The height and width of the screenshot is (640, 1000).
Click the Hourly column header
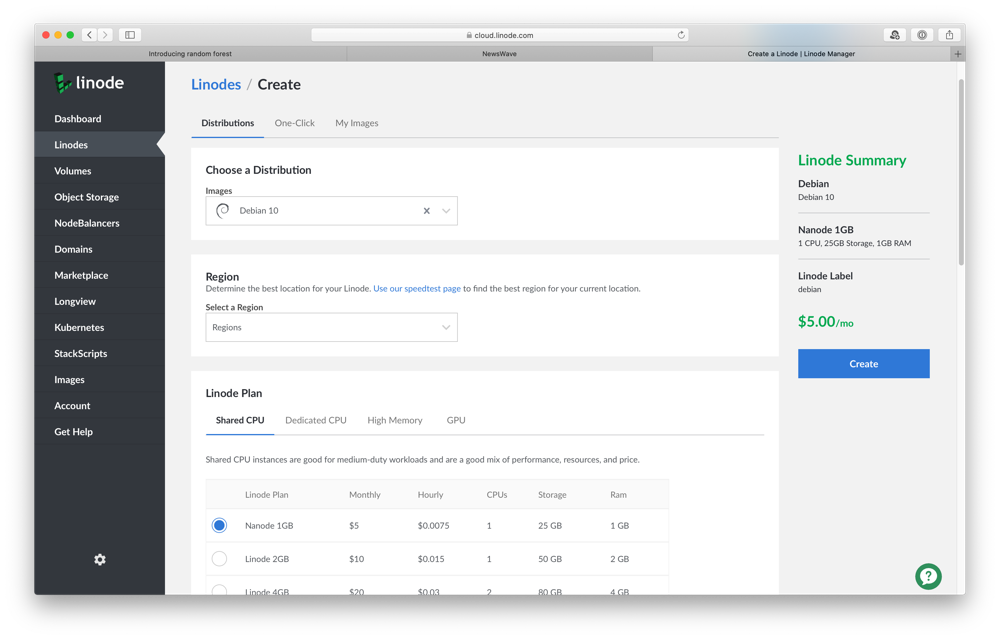[430, 495]
